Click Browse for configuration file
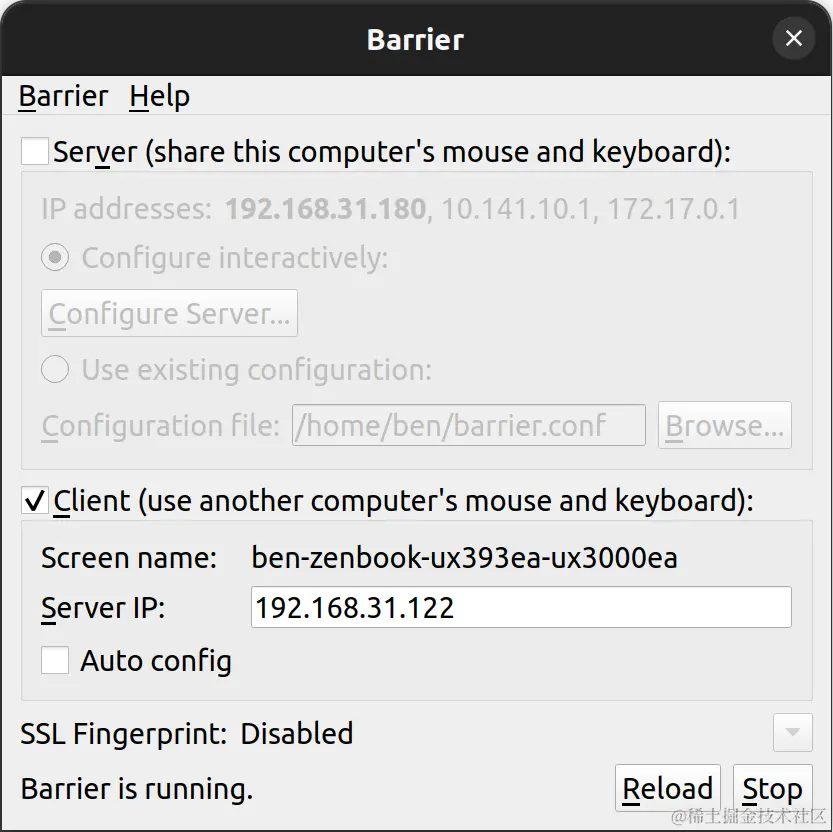833x832 pixels. [x=725, y=426]
